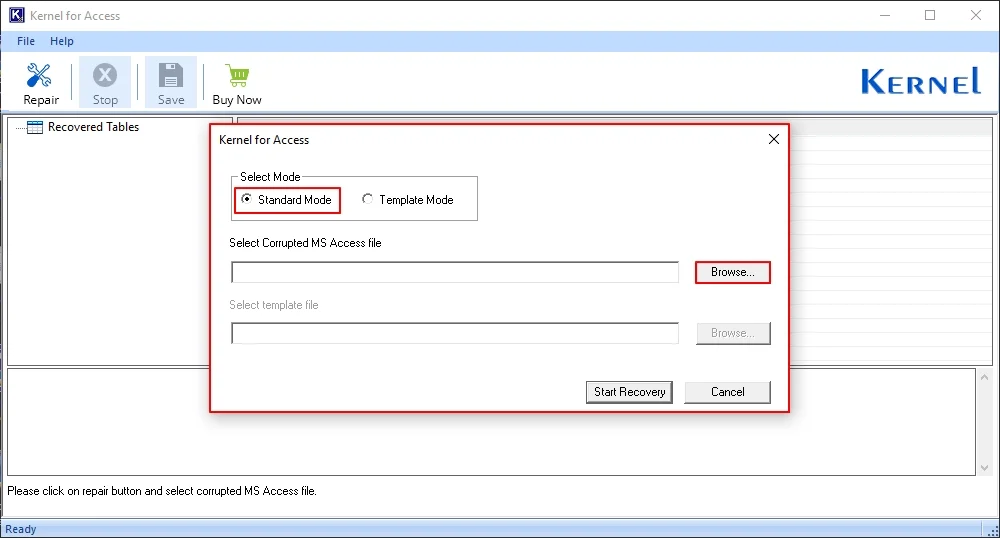The height and width of the screenshot is (538, 1000).
Task: Click the Kernel logo at top right
Action: [x=920, y=81]
